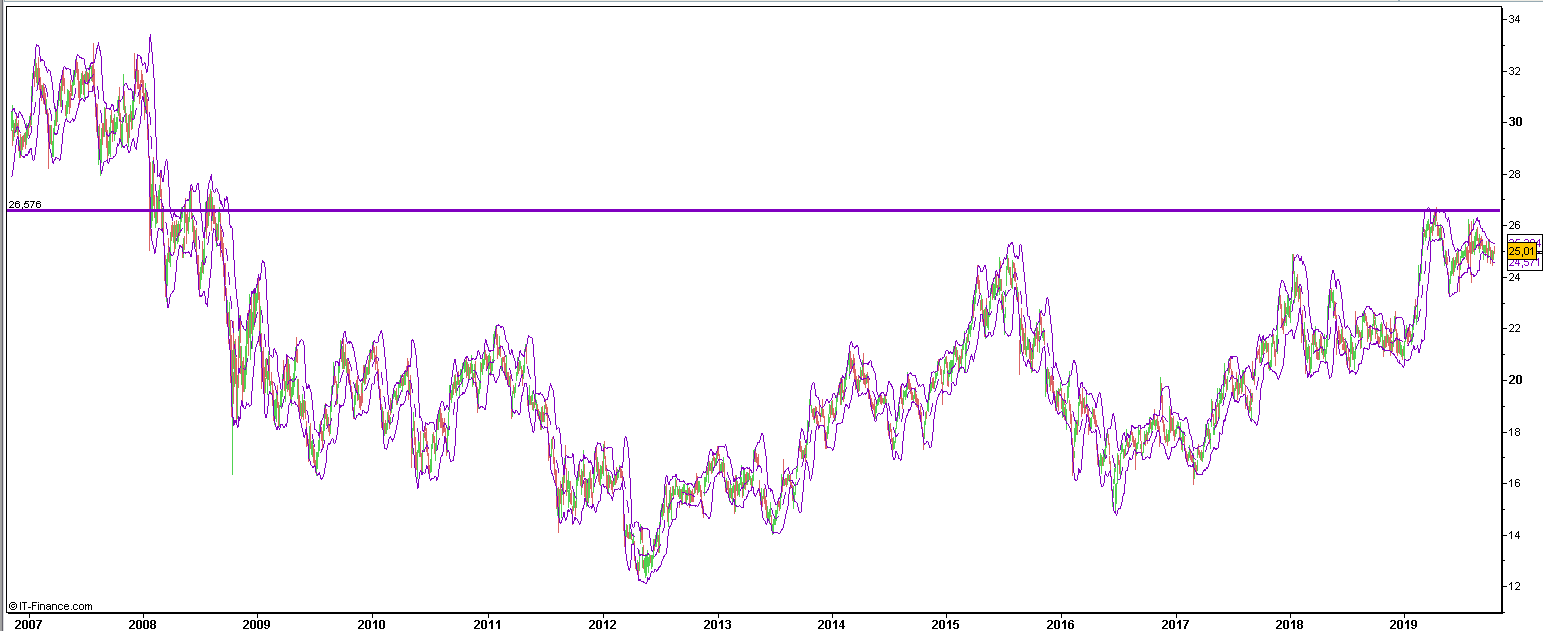
Task: Click the 34 value on the price axis
Action: (x=1515, y=20)
